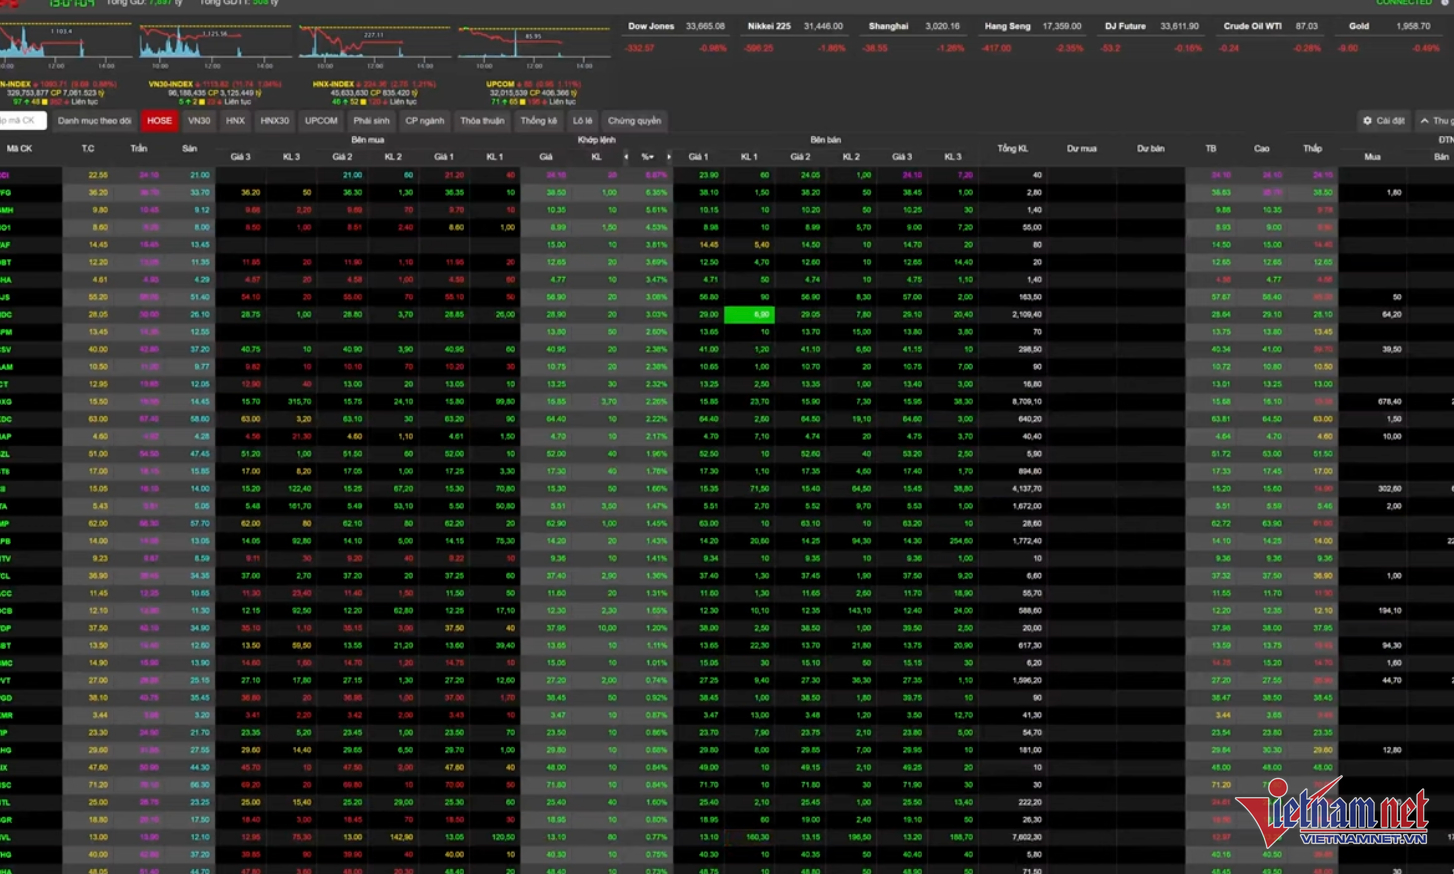Viewport: 1454px width, 874px height.
Task: Switch to VN30 tab
Action: point(199,121)
